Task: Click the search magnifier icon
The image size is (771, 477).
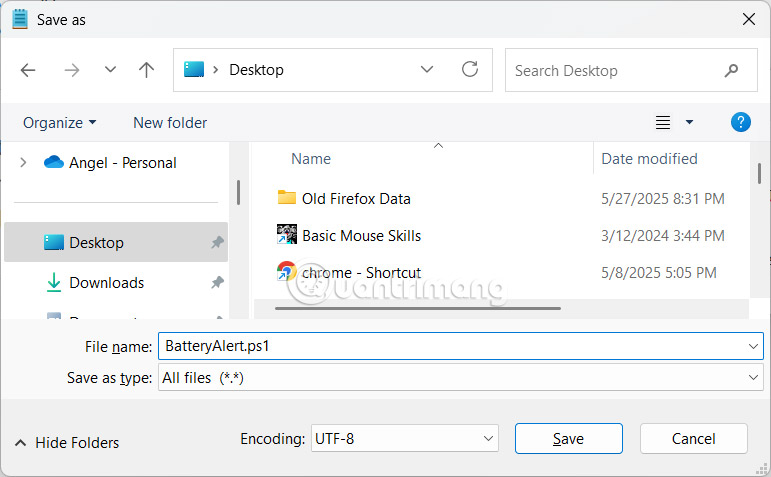Action: (x=731, y=71)
